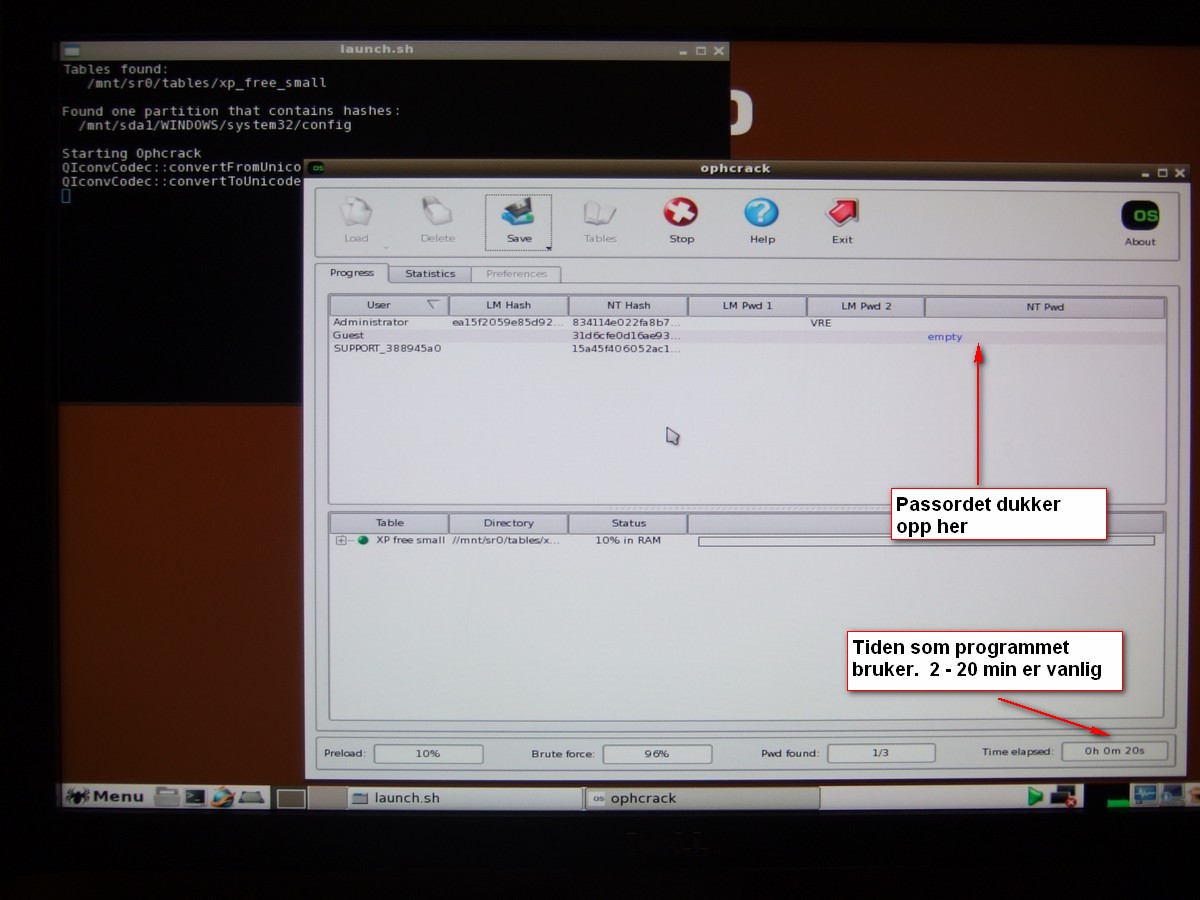
Task: Select the SUPPORT_388945a0 user row
Action: pyautogui.click(x=747, y=349)
